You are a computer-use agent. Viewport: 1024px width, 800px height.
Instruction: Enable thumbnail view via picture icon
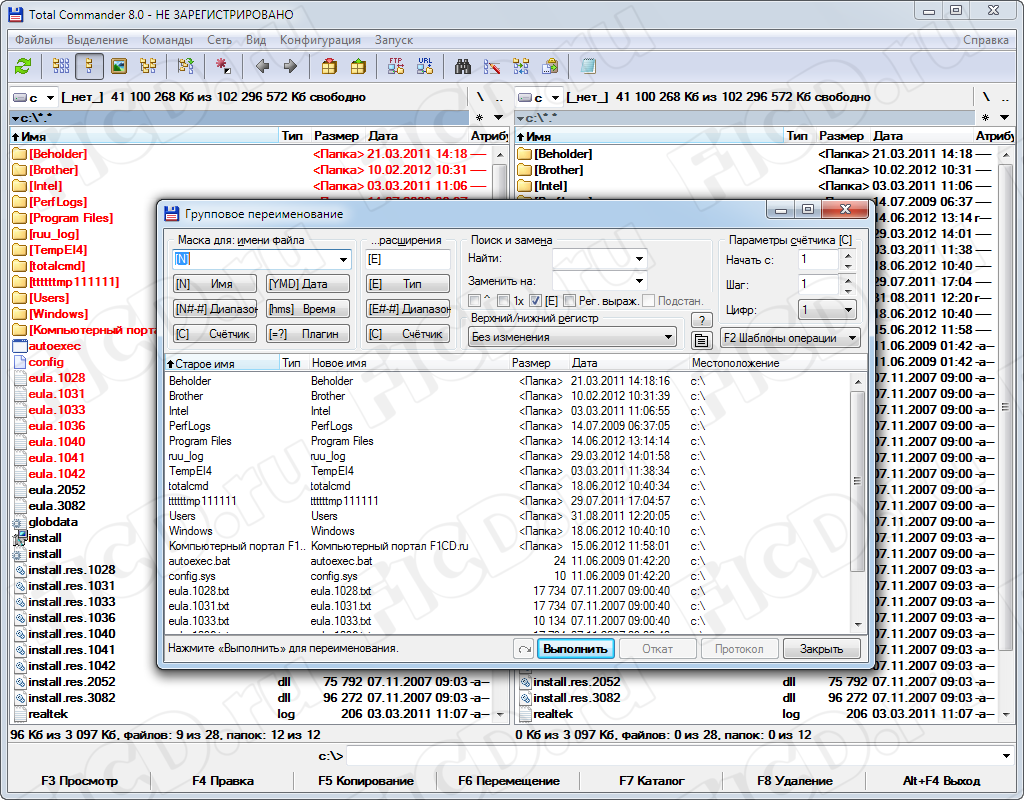click(x=118, y=66)
